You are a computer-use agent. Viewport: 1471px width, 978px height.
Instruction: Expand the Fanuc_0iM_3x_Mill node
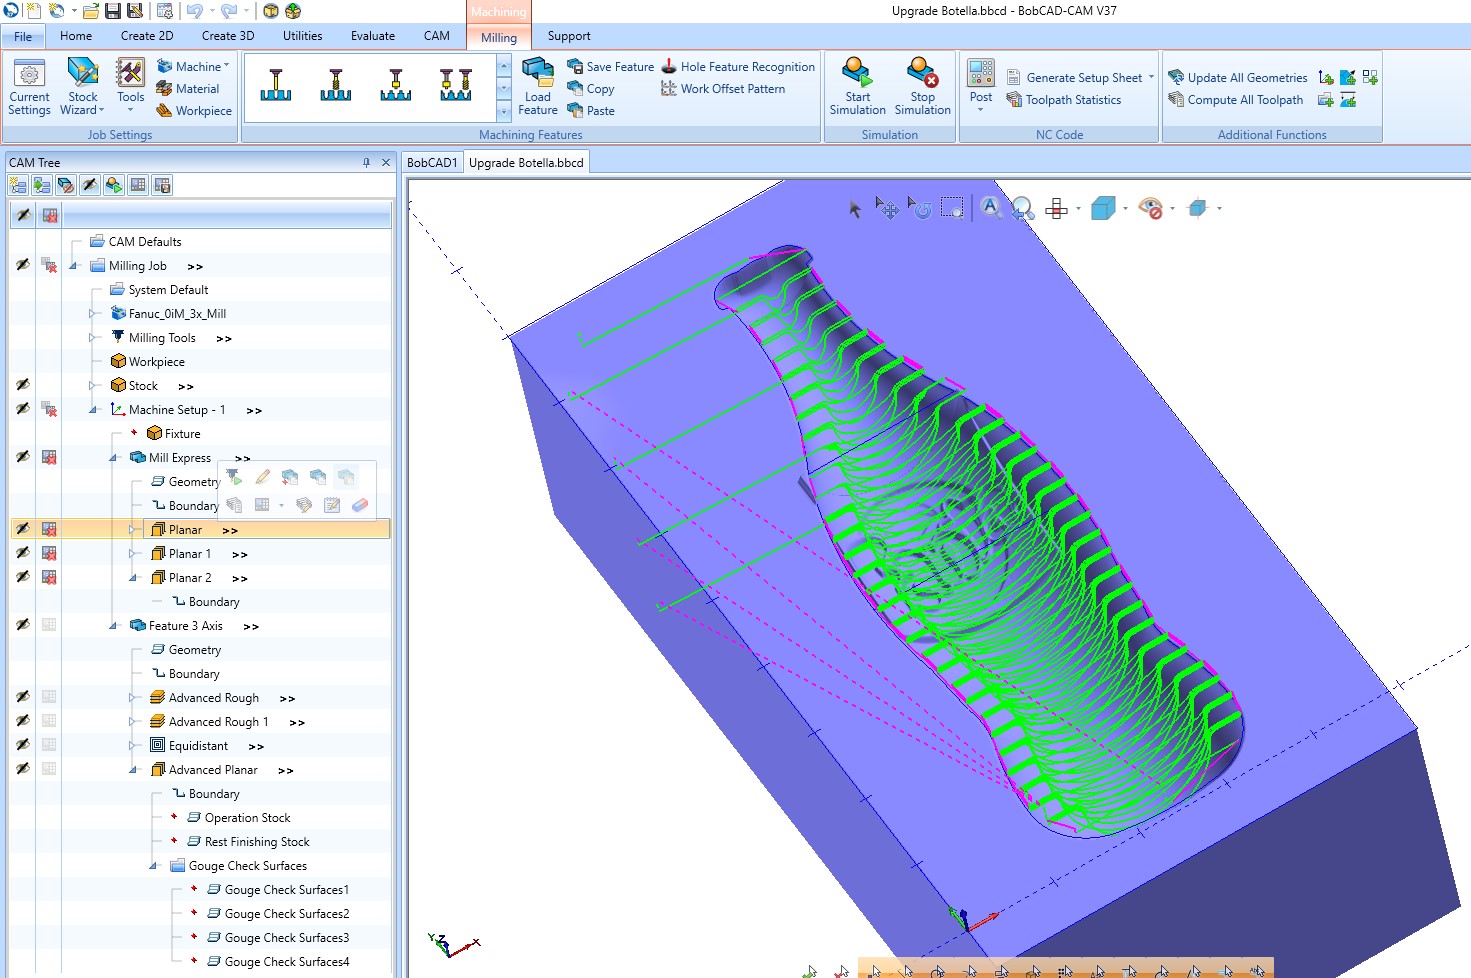(x=93, y=314)
